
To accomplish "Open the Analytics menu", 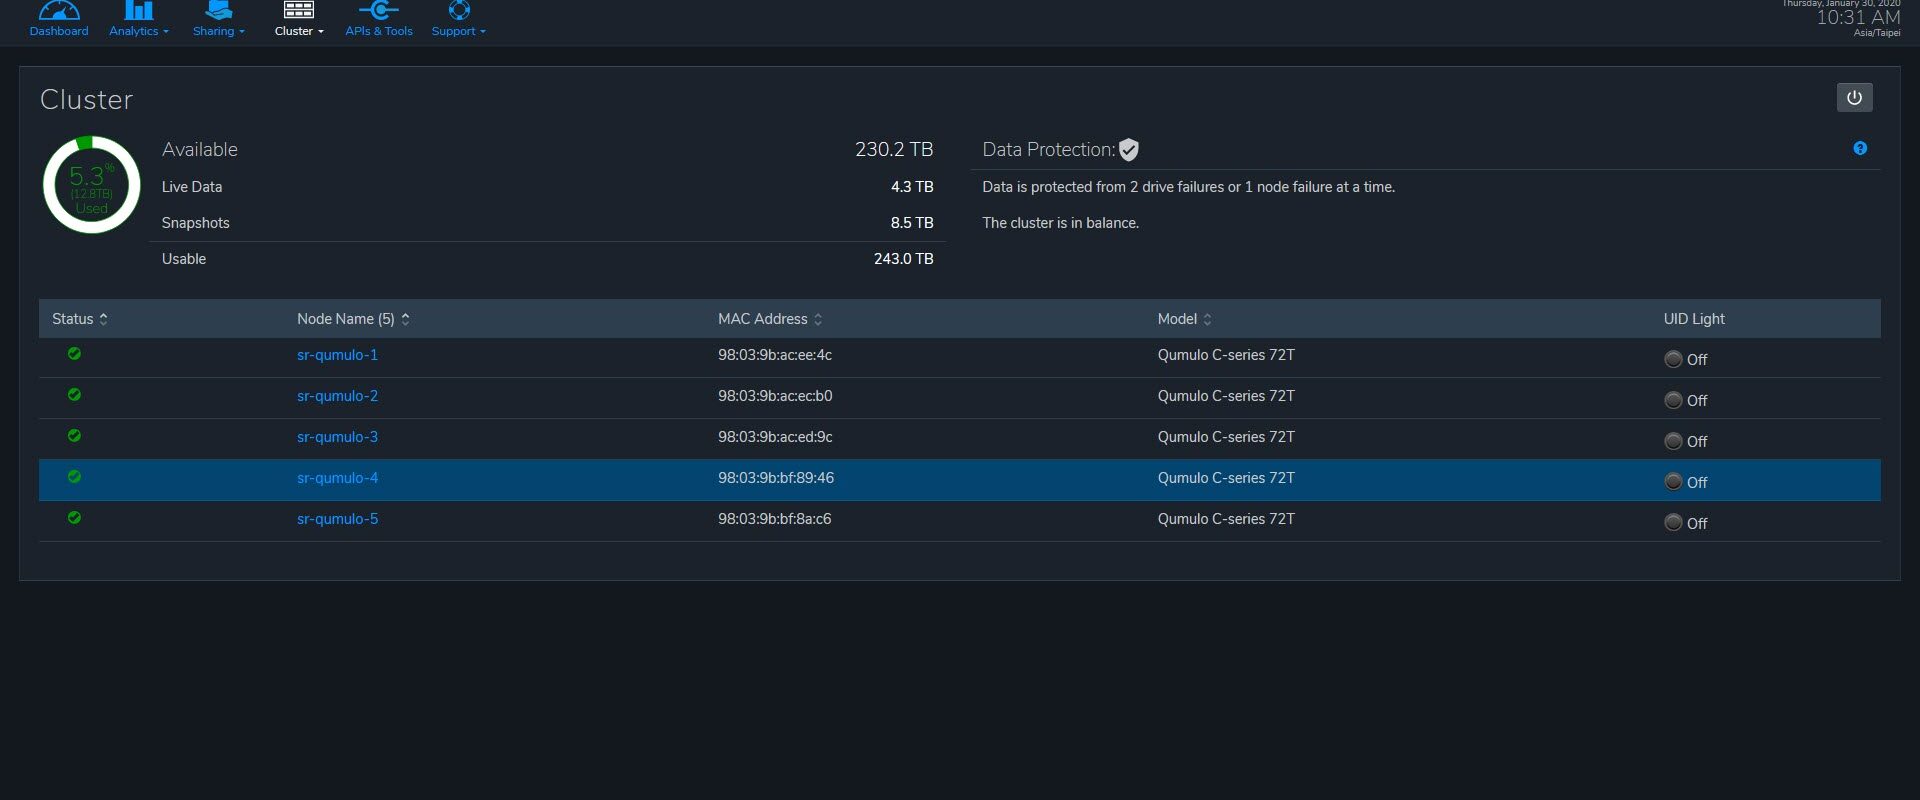I will [x=139, y=31].
